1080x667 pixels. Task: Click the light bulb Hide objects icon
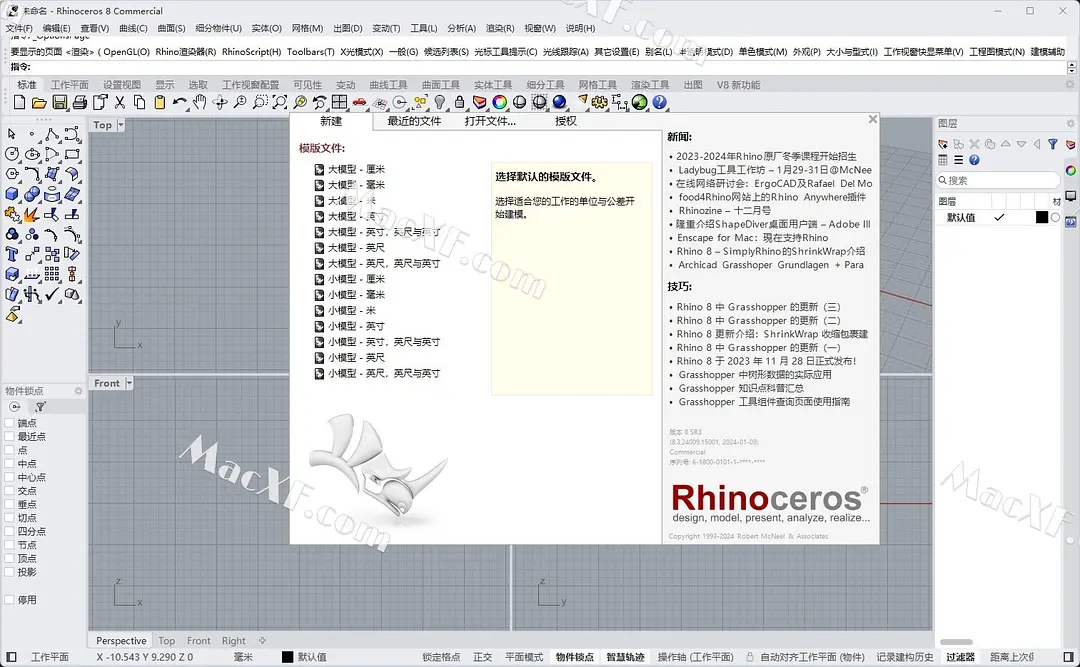pyautogui.click(x=439, y=103)
